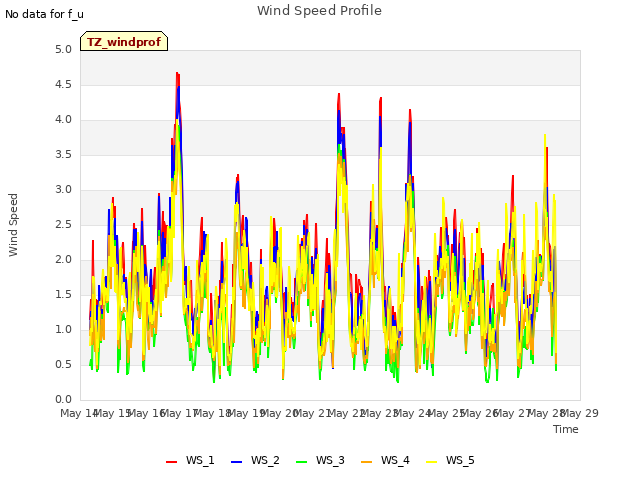Click the orange WS_4 legend swatch
Screen dimensions: 640x480
(367, 462)
